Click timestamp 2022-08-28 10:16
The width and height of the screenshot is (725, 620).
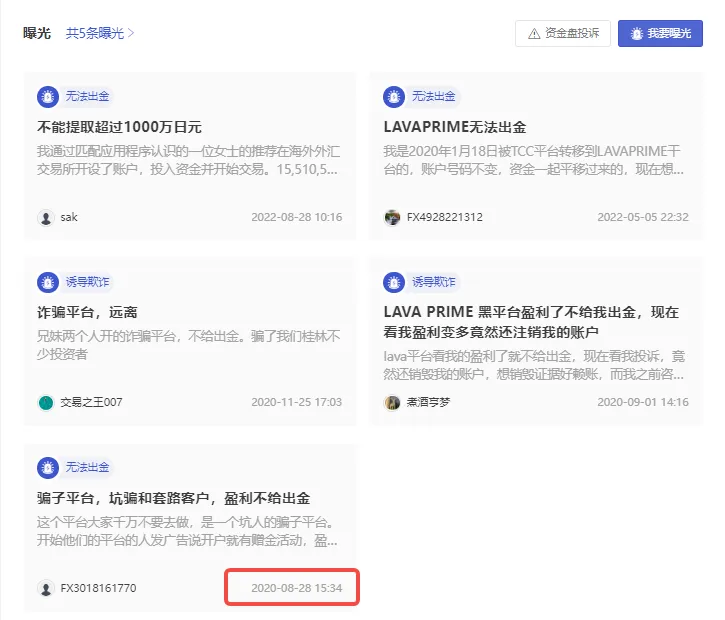click(296, 217)
